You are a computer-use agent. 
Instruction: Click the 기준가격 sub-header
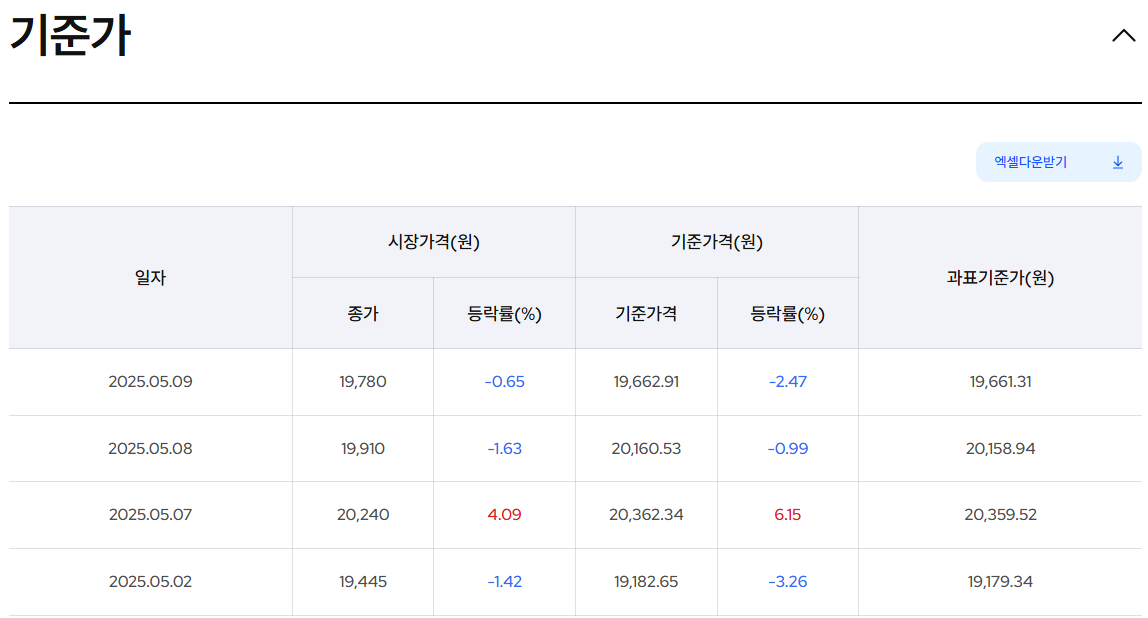[646, 313]
